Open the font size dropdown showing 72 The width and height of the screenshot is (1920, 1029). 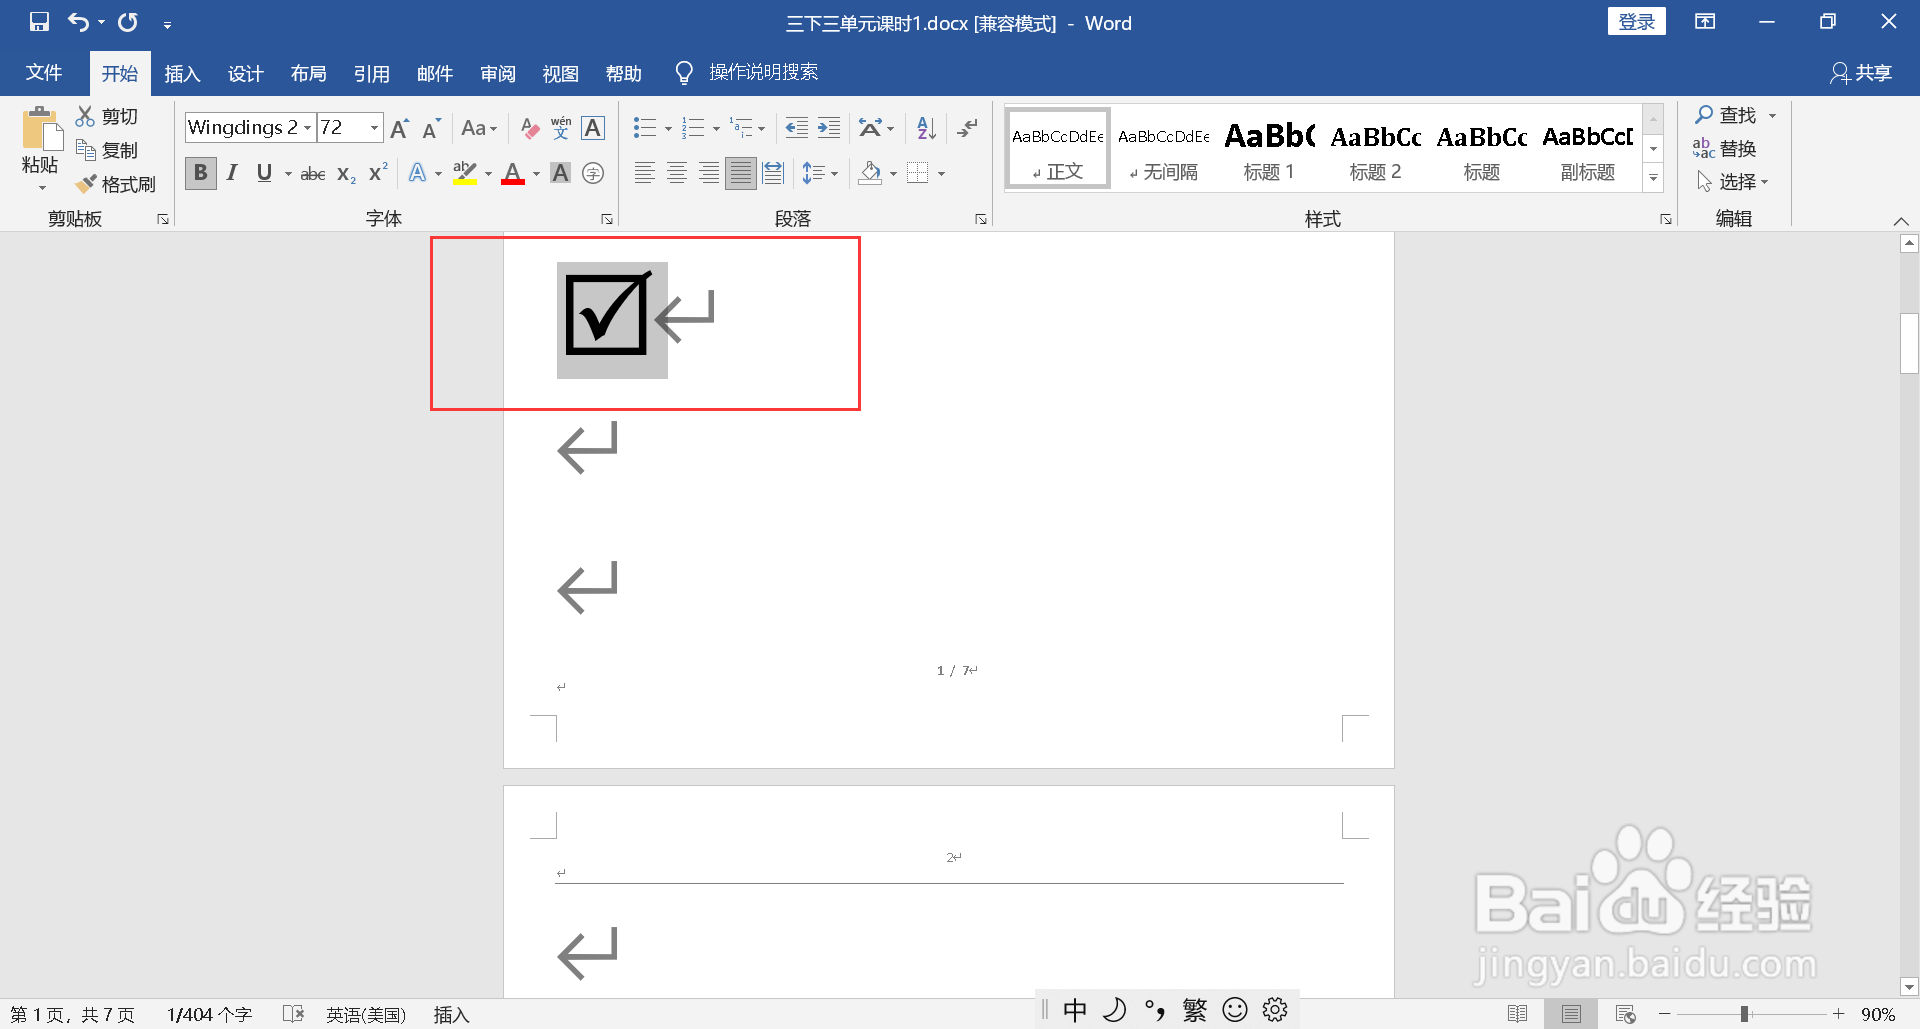pos(375,128)
